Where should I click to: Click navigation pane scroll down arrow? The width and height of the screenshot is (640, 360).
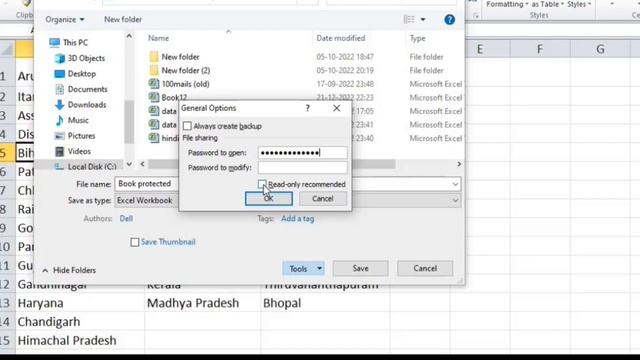129,164
